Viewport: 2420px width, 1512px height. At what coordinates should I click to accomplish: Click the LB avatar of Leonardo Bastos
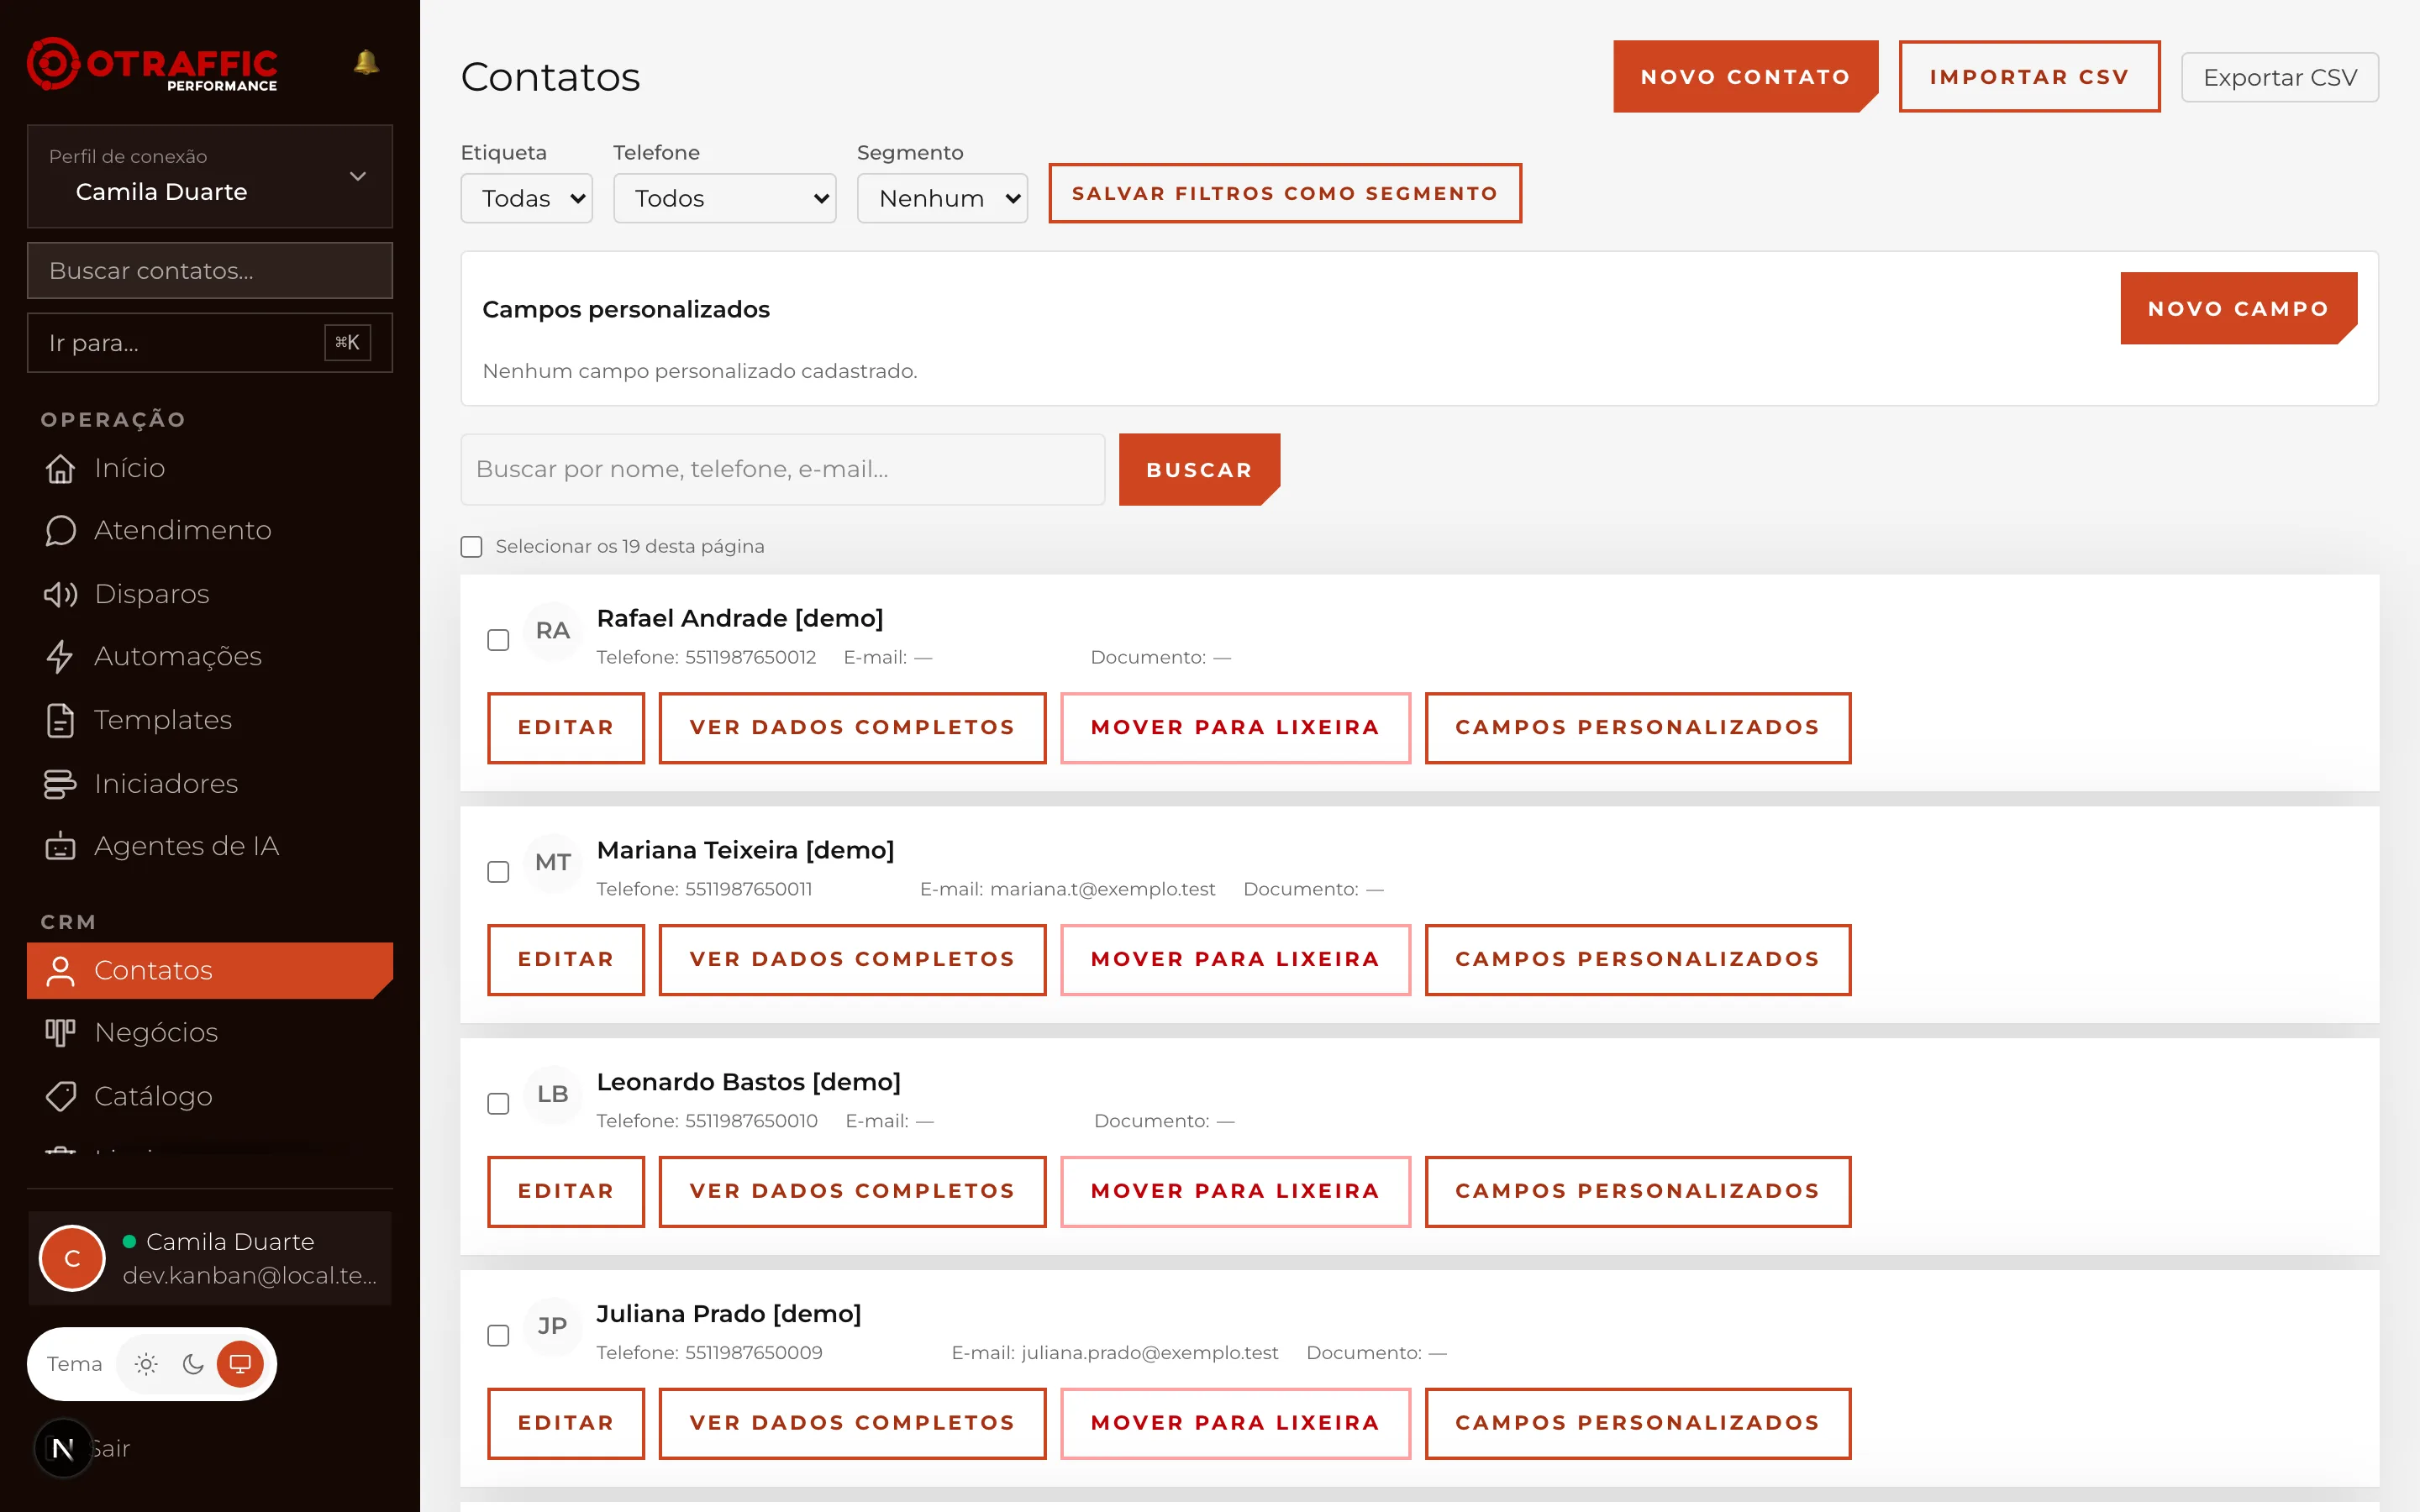[x=553, y=1095]
